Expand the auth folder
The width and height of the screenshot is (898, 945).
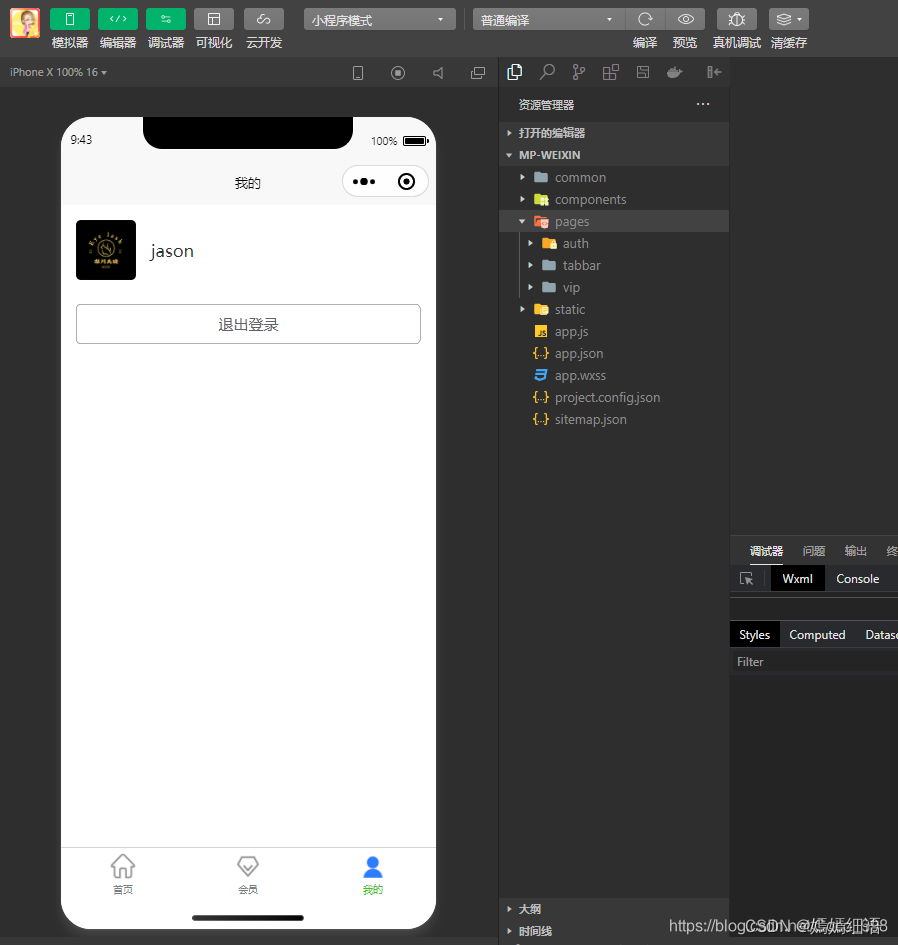(x=614, y=243)
